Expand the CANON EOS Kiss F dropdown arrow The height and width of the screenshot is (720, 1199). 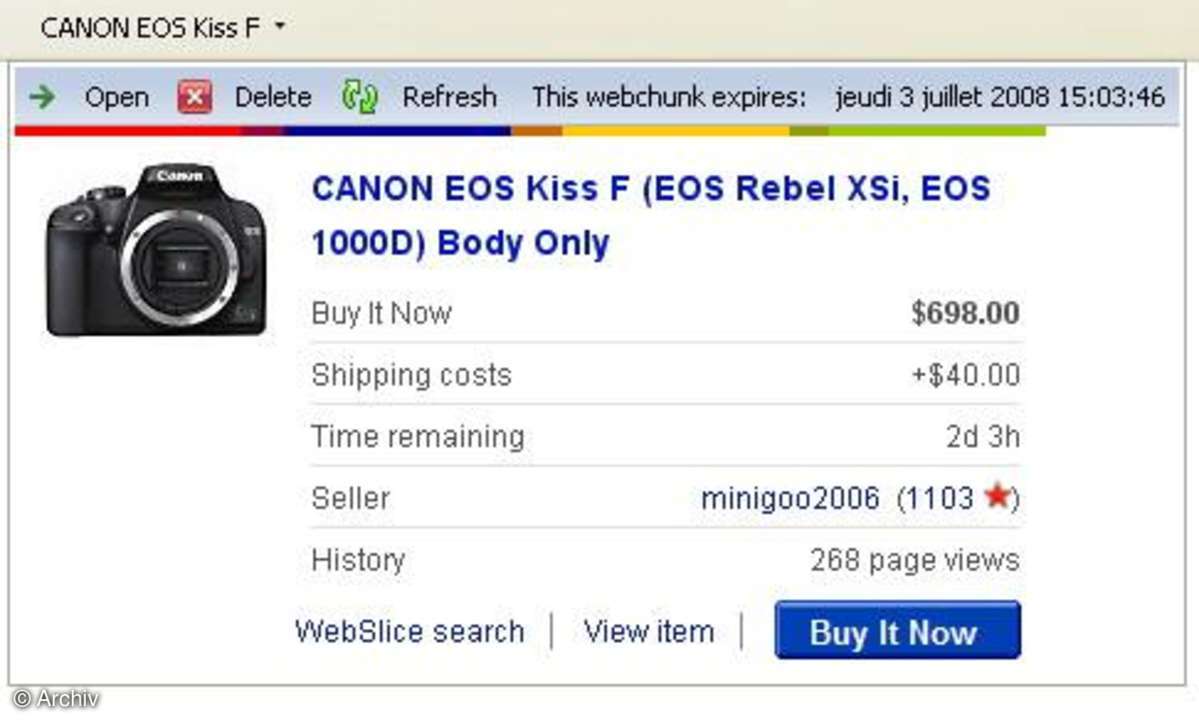[x=280, y=26]
